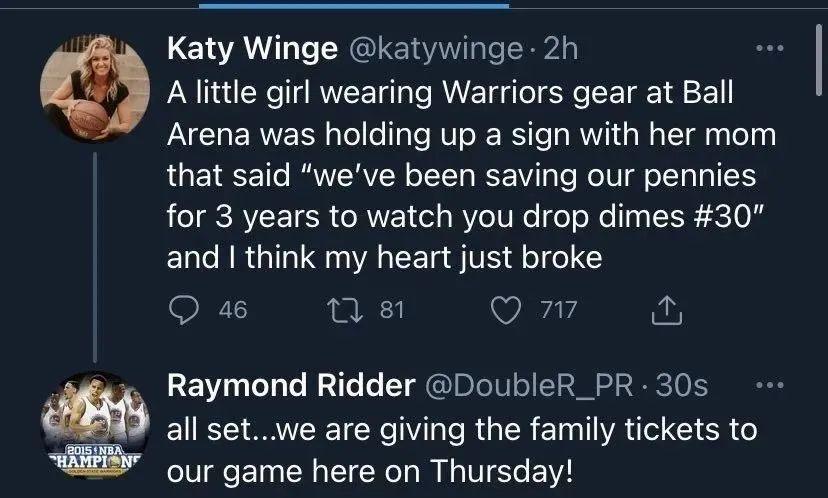Screen dimensions: 828x498
Task: Click the 717 likes count
Action: 558,310
